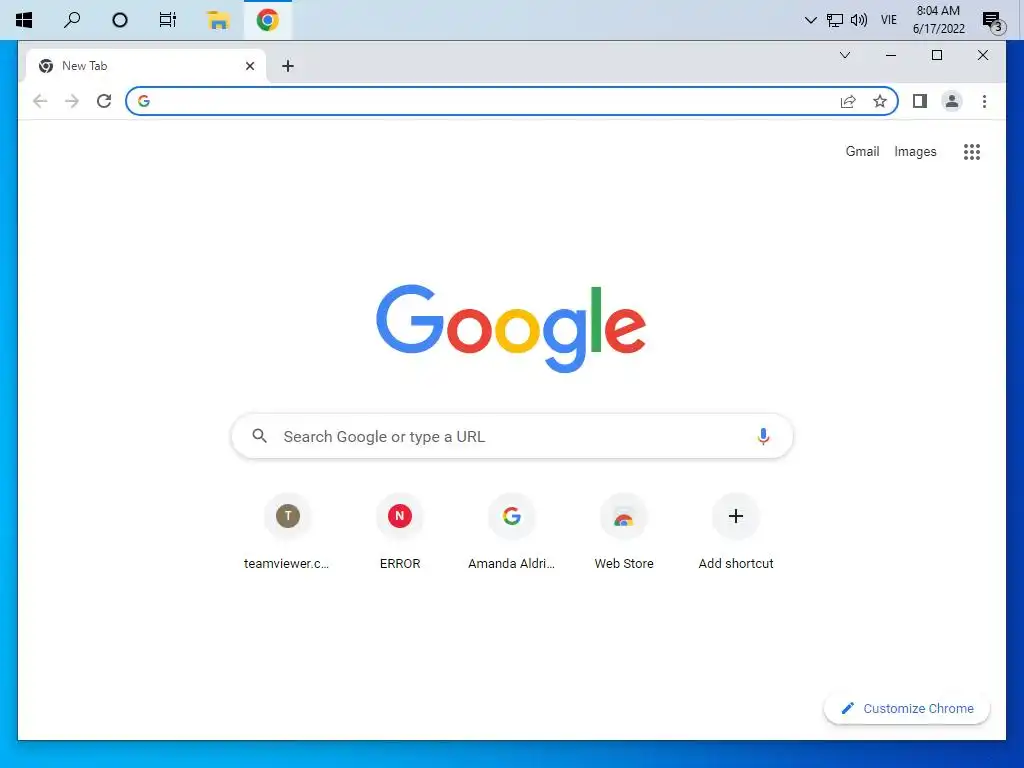Viewport: 1024px width, 768px height.
Task: Toggle the Chrome side panel
Action: (920, 101)
